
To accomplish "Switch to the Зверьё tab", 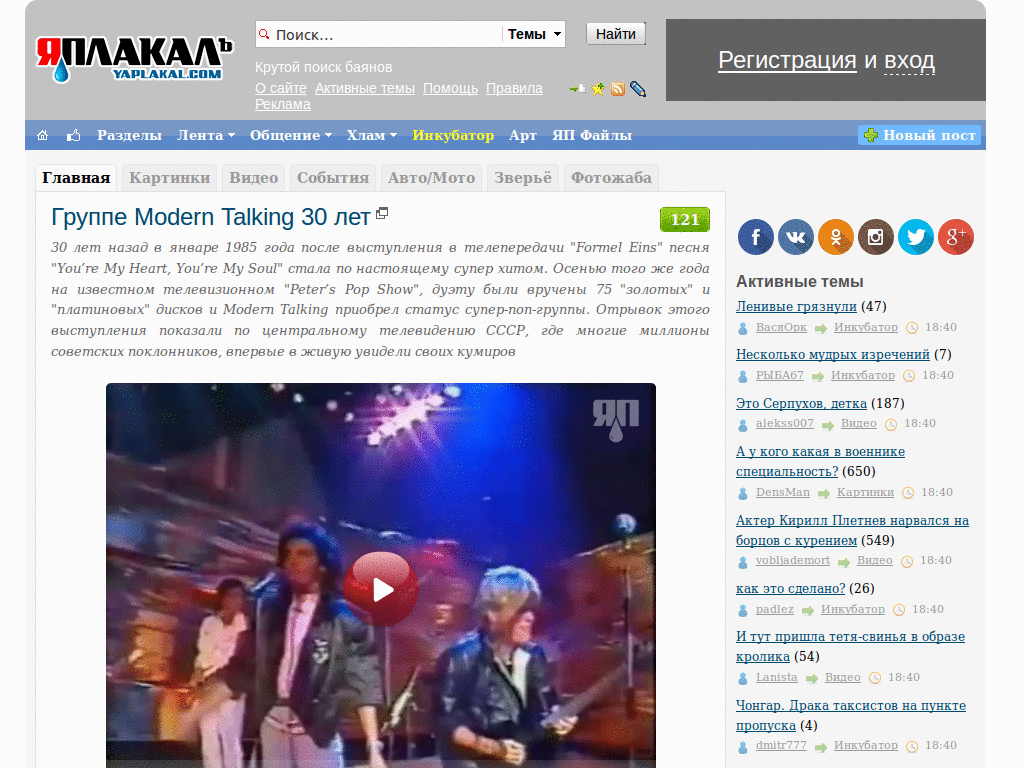I will [x=522, y=178].
